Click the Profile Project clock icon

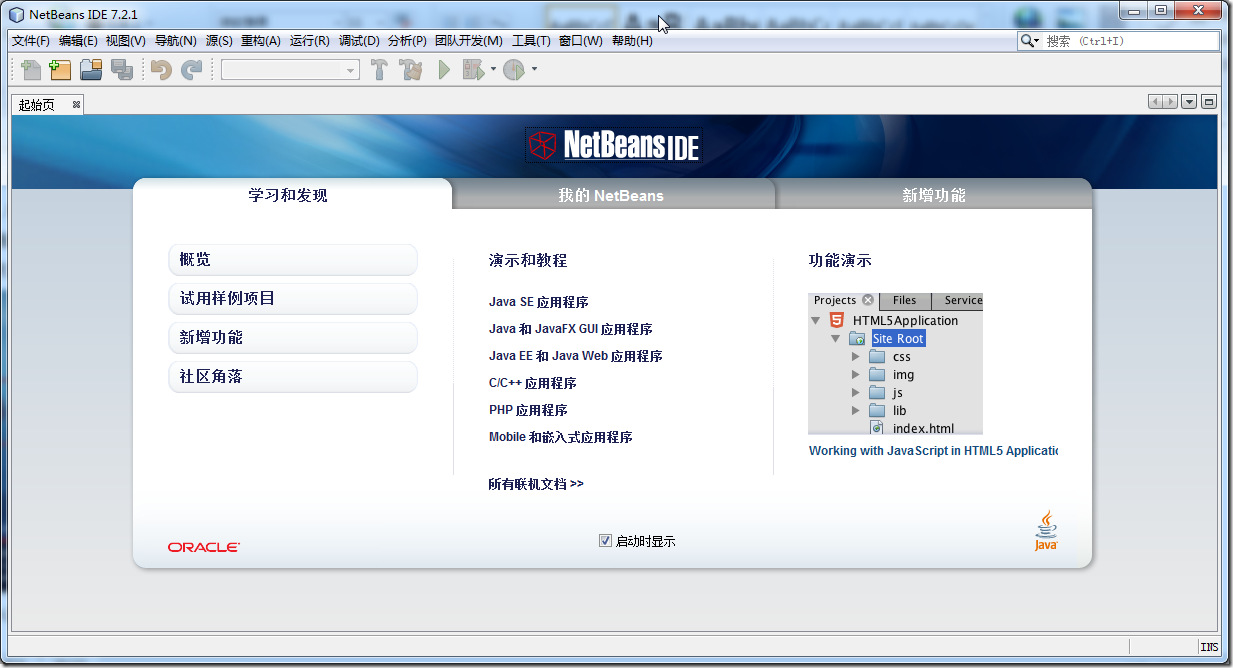[x=514, y=70]
